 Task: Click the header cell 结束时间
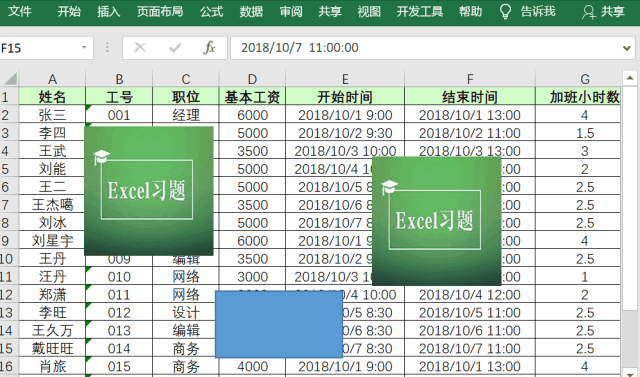pos(470,97)
